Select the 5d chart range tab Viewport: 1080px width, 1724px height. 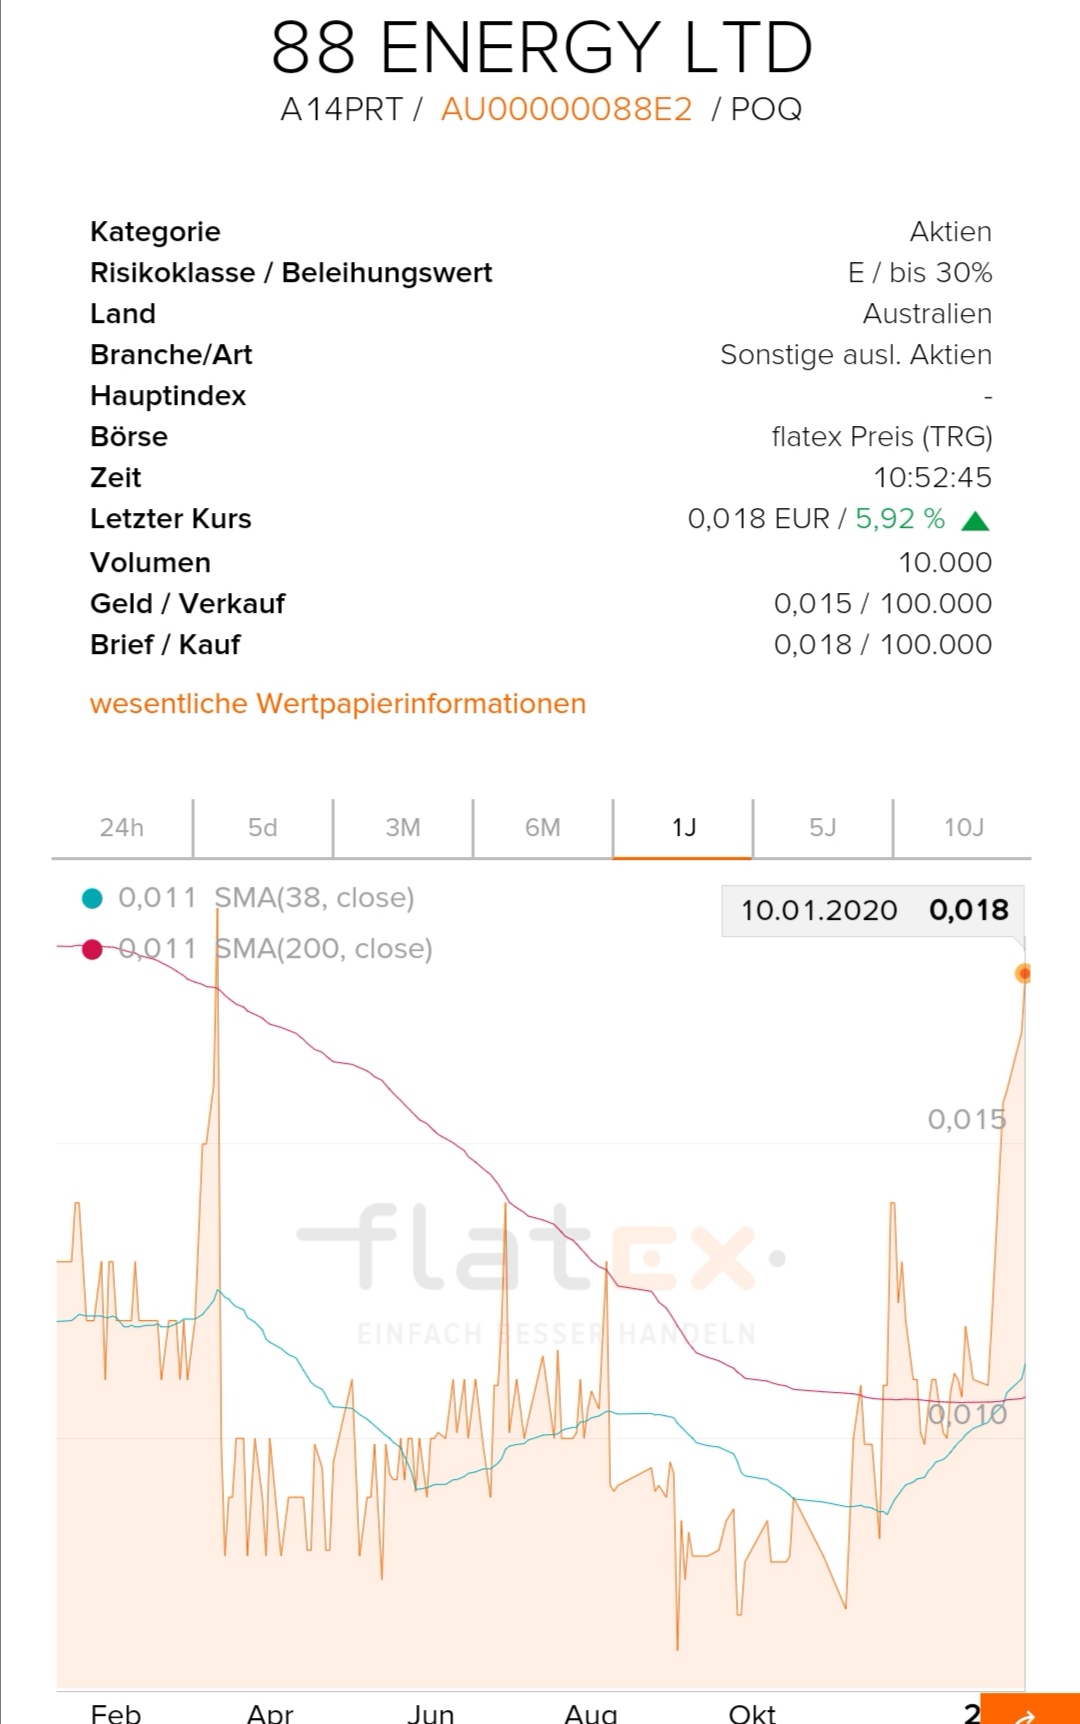262,828
